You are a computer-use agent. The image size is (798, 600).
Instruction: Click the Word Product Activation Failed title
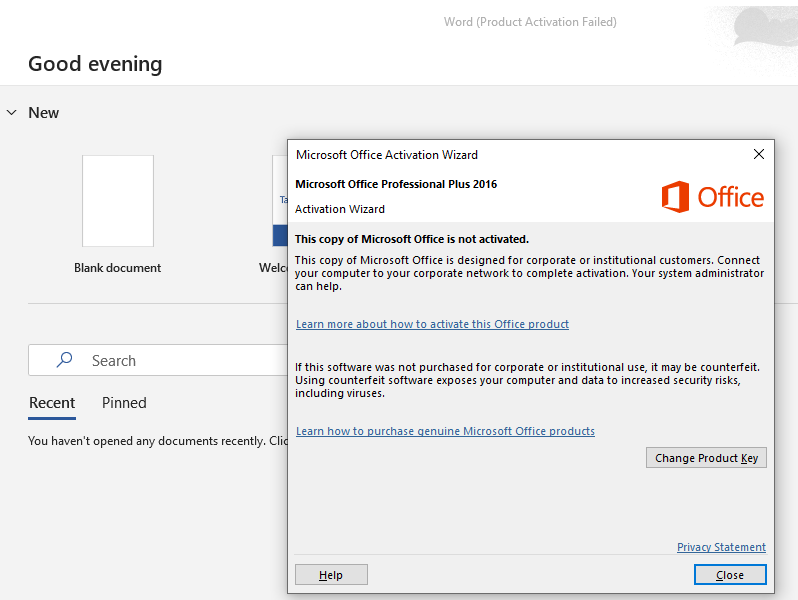tap(530, 22)
